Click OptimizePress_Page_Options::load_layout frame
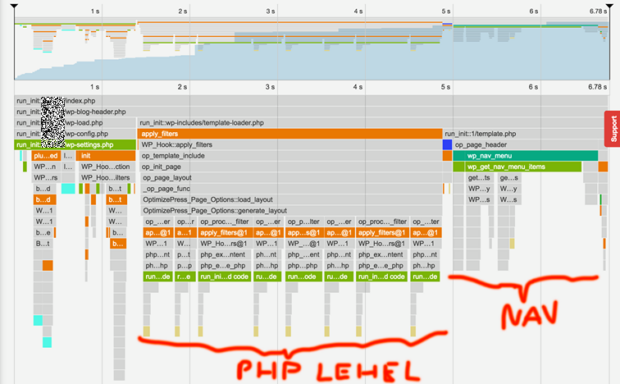This screenshot has width=620, height=384. [289, 200]
